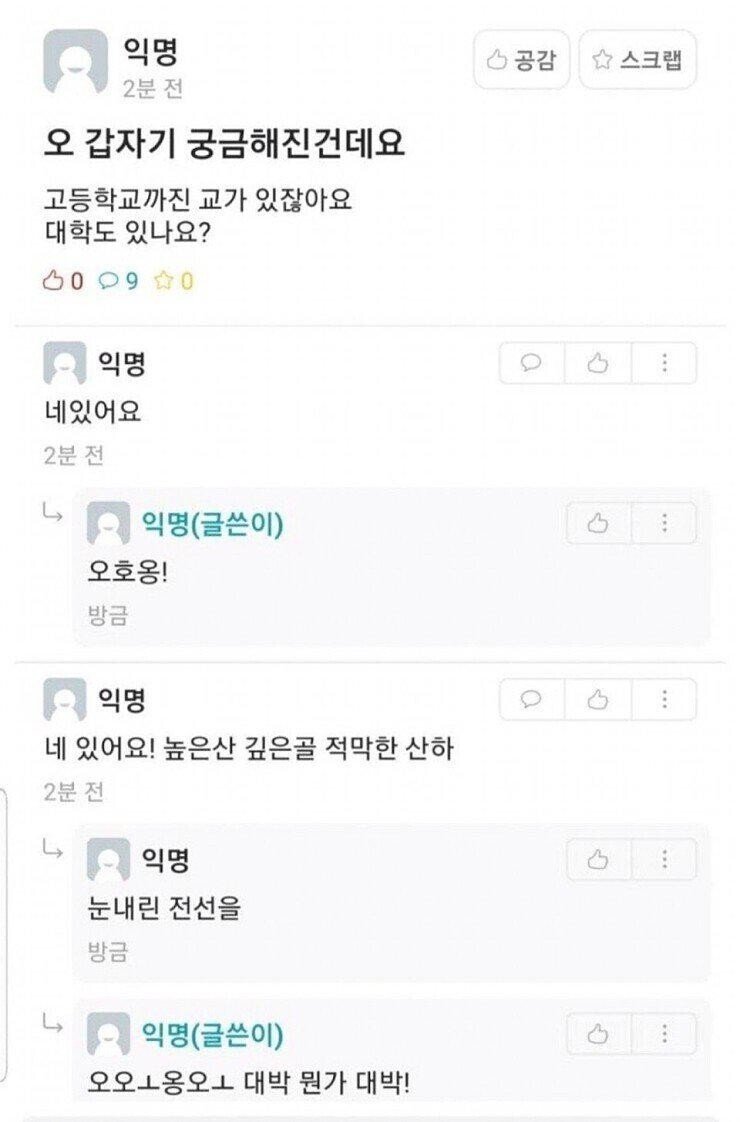The width and height of the screenshot is (740, 1122).
Task: Like the 대박 뭔가 대박! reply
Action: (598, 1034)
